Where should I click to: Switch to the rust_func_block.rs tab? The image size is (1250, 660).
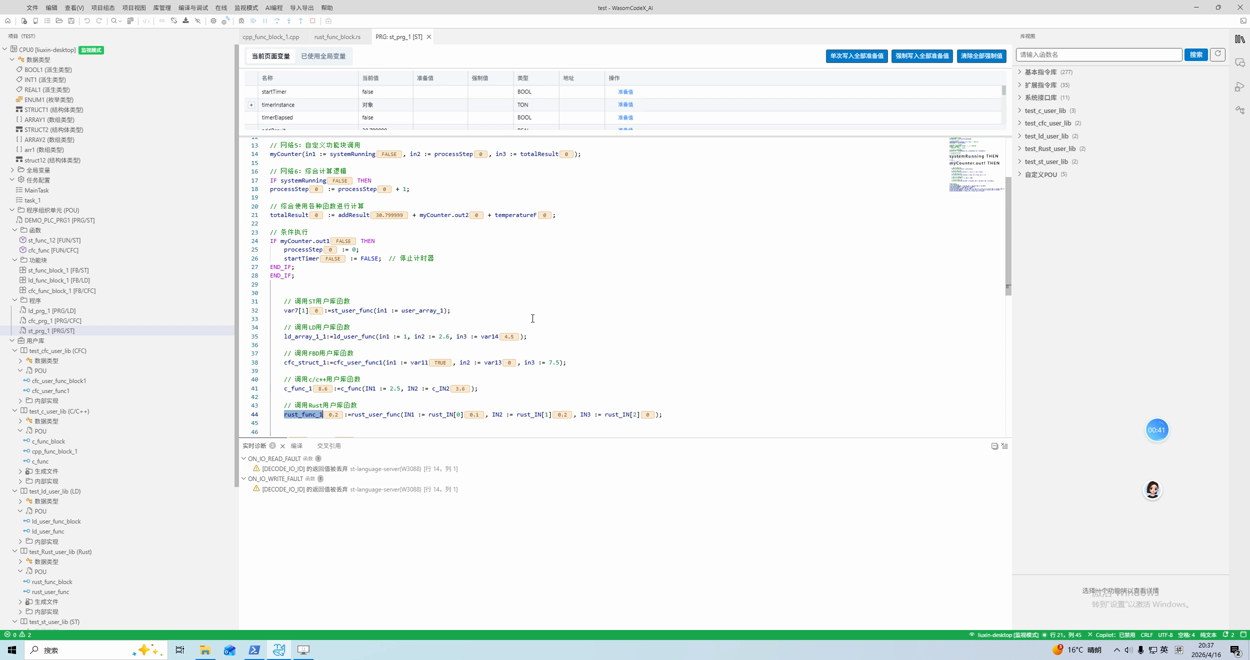tap(337, 37)
